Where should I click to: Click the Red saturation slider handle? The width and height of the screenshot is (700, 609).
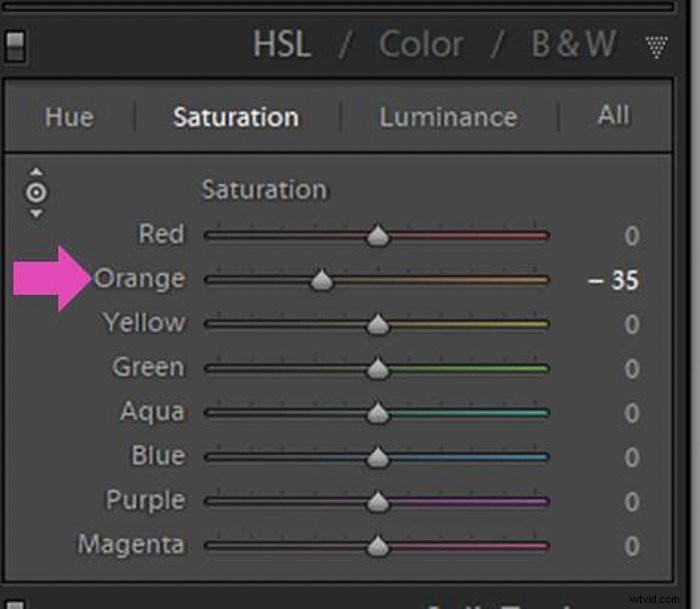click(378, 235)
